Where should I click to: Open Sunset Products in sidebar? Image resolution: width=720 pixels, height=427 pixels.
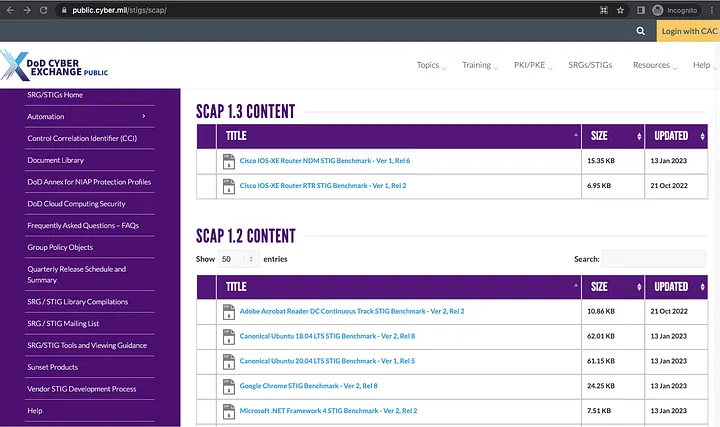point(53,367)
